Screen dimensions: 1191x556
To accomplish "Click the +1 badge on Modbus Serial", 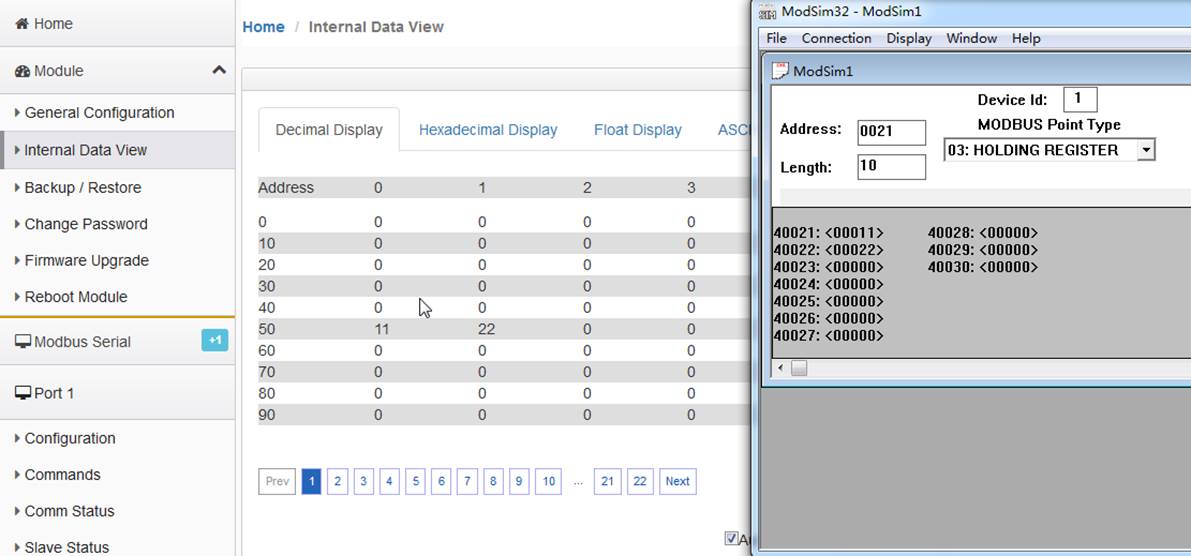I will coord(215,340).
